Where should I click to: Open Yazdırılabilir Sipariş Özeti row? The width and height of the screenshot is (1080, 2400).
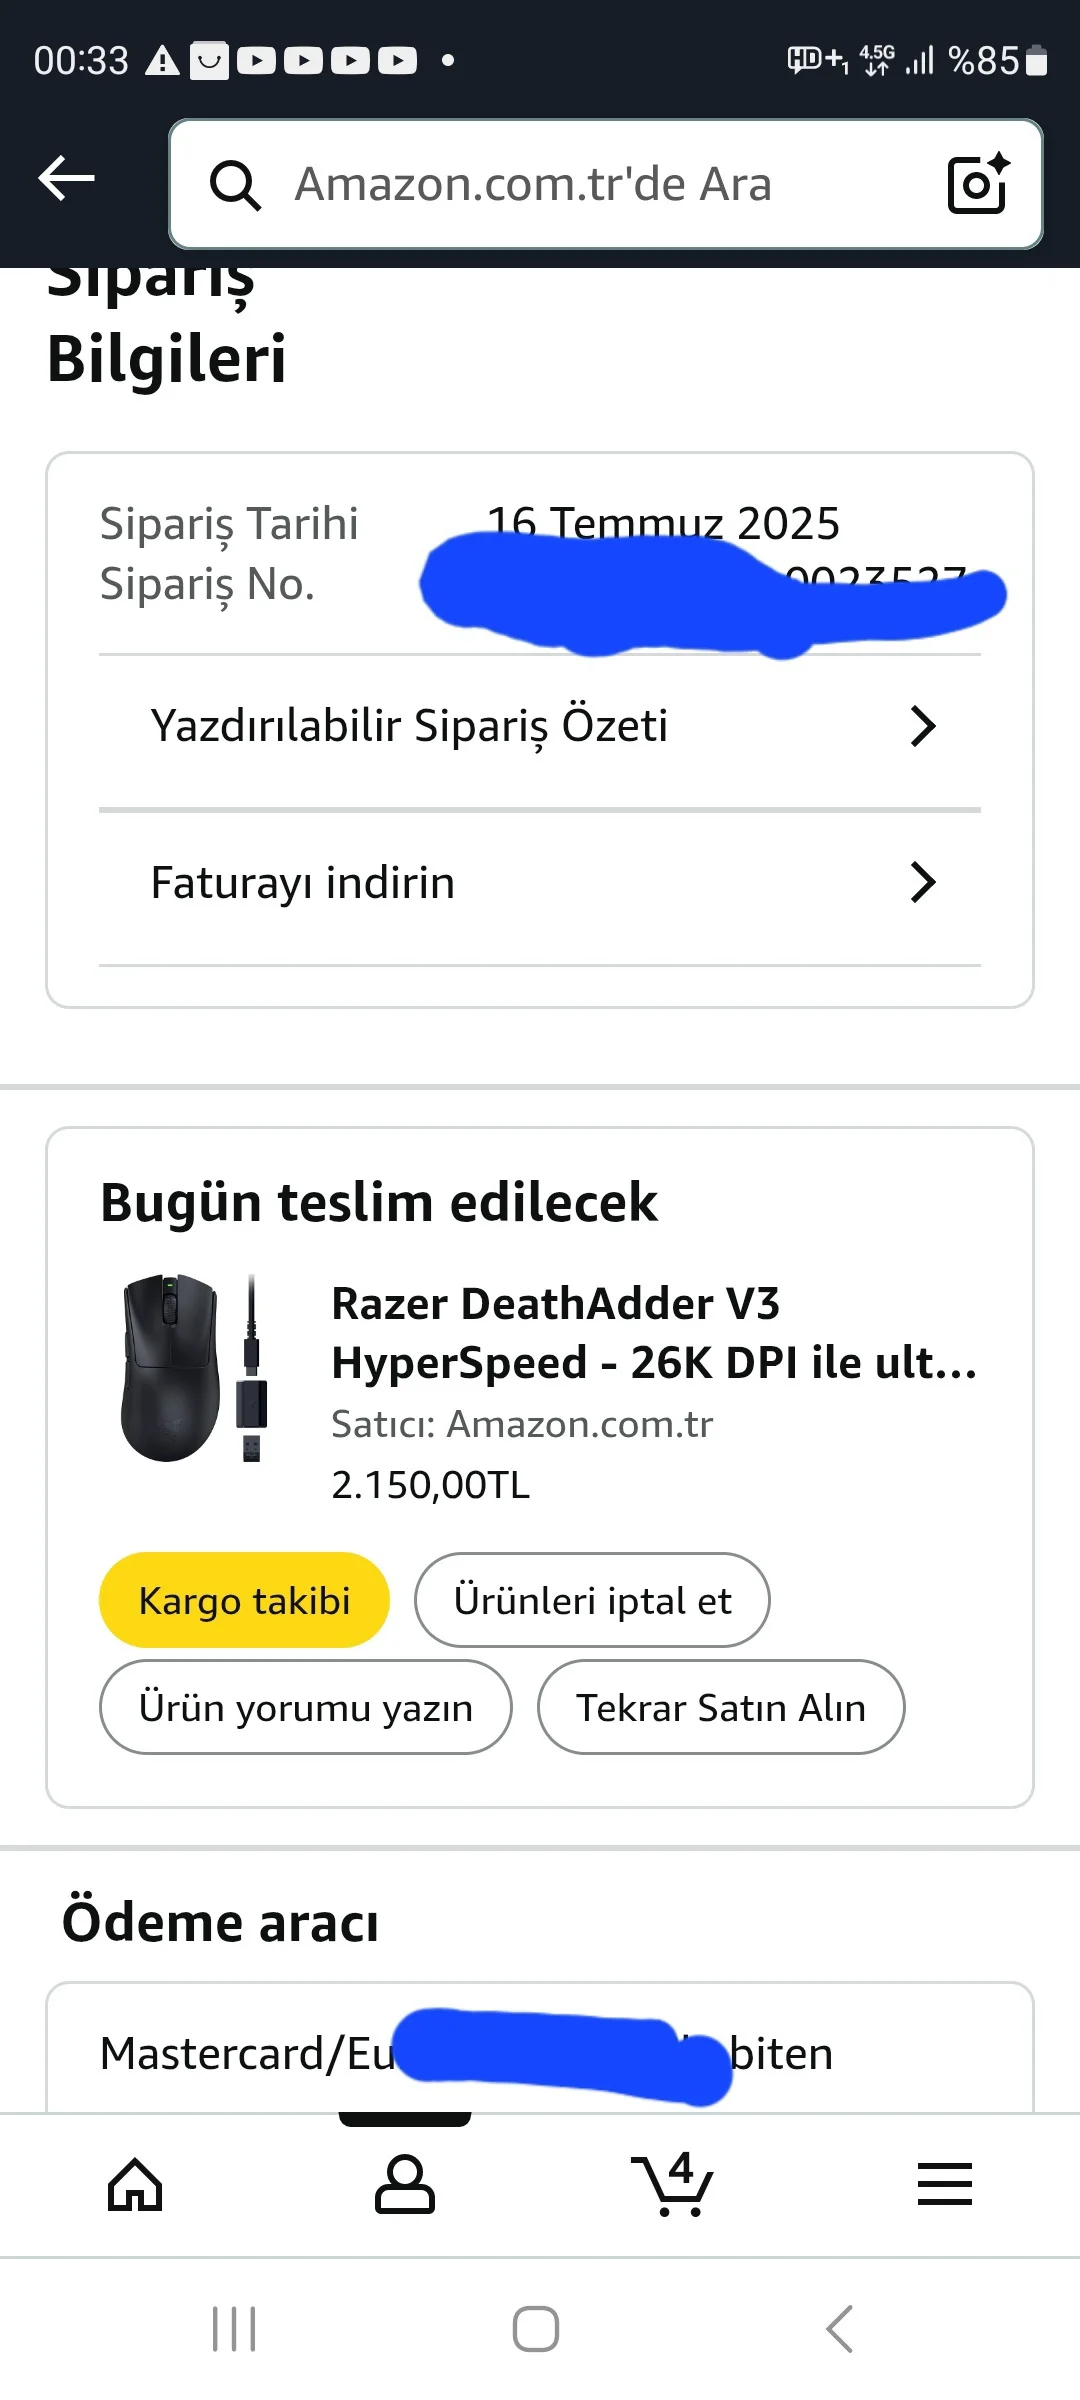pos(410,726)
